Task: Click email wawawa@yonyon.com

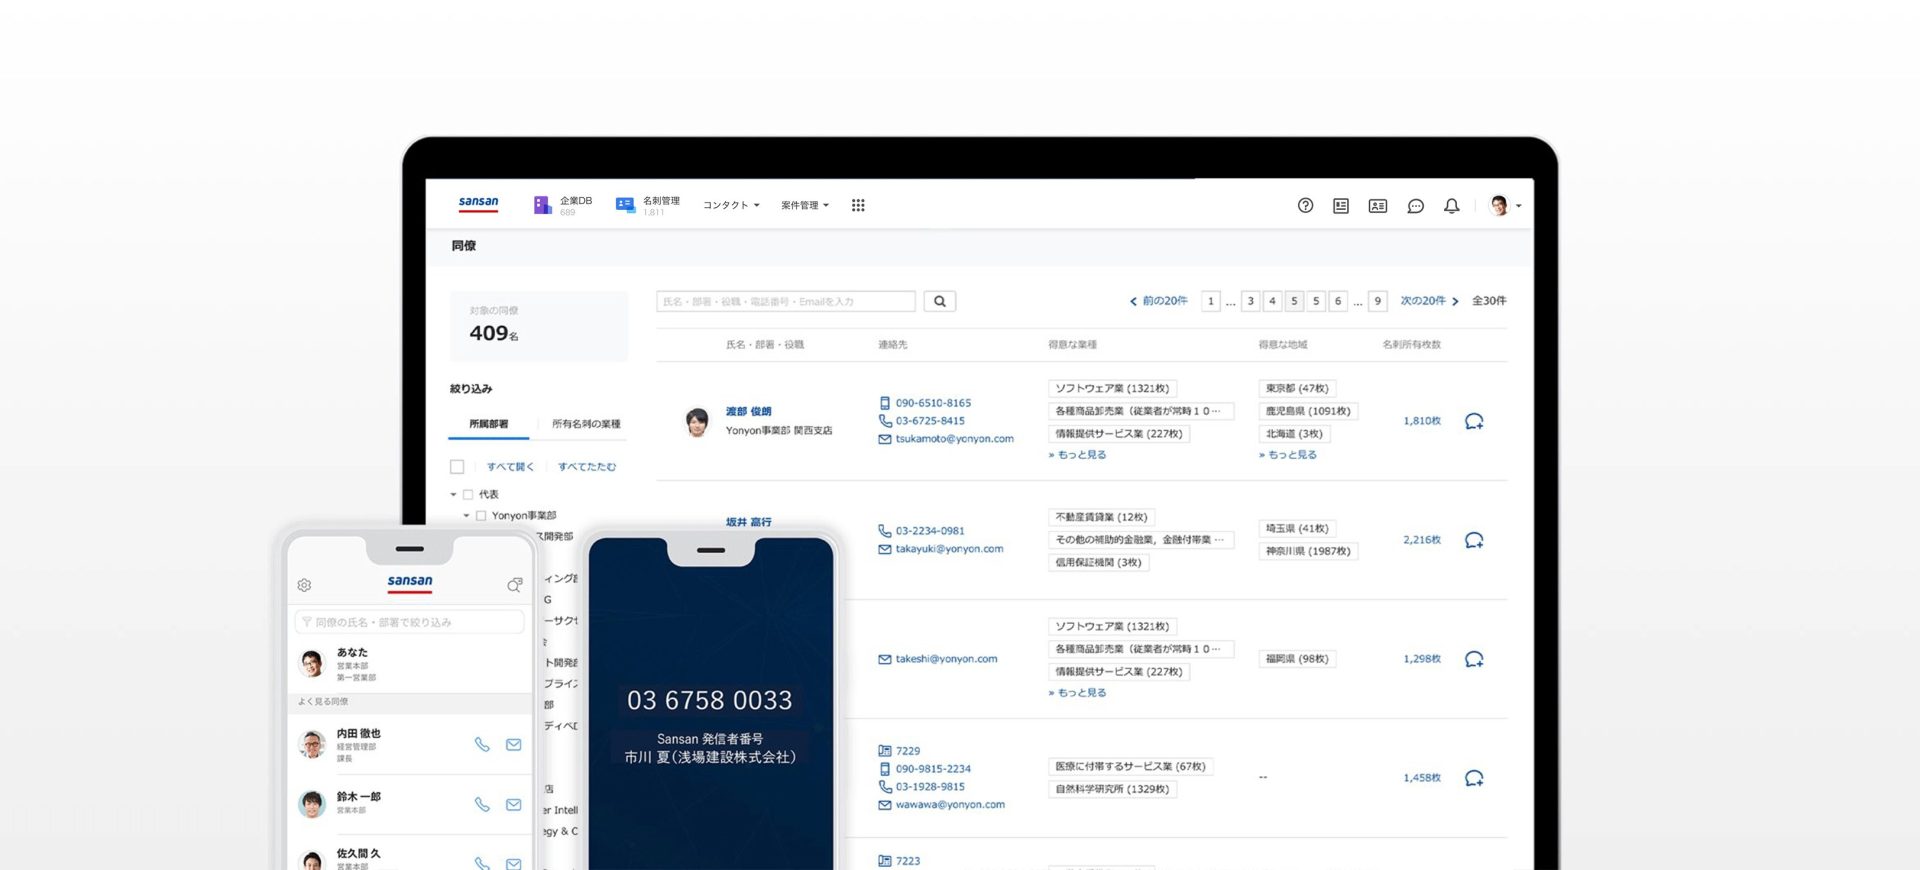Action: point(950,805)
